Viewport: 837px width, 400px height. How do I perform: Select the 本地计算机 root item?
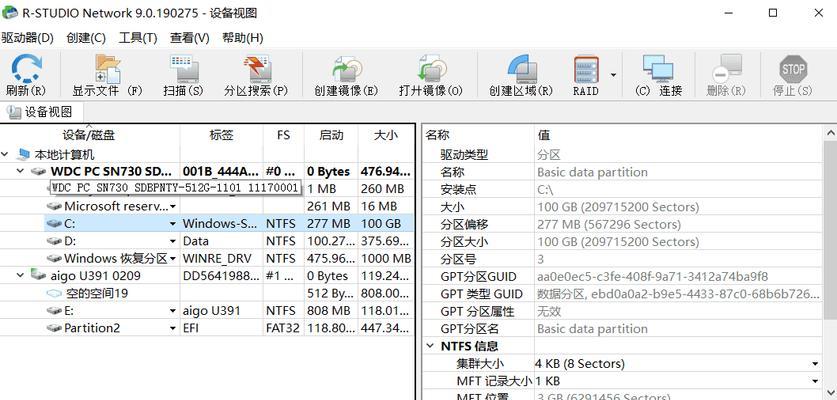pos(64,154)
